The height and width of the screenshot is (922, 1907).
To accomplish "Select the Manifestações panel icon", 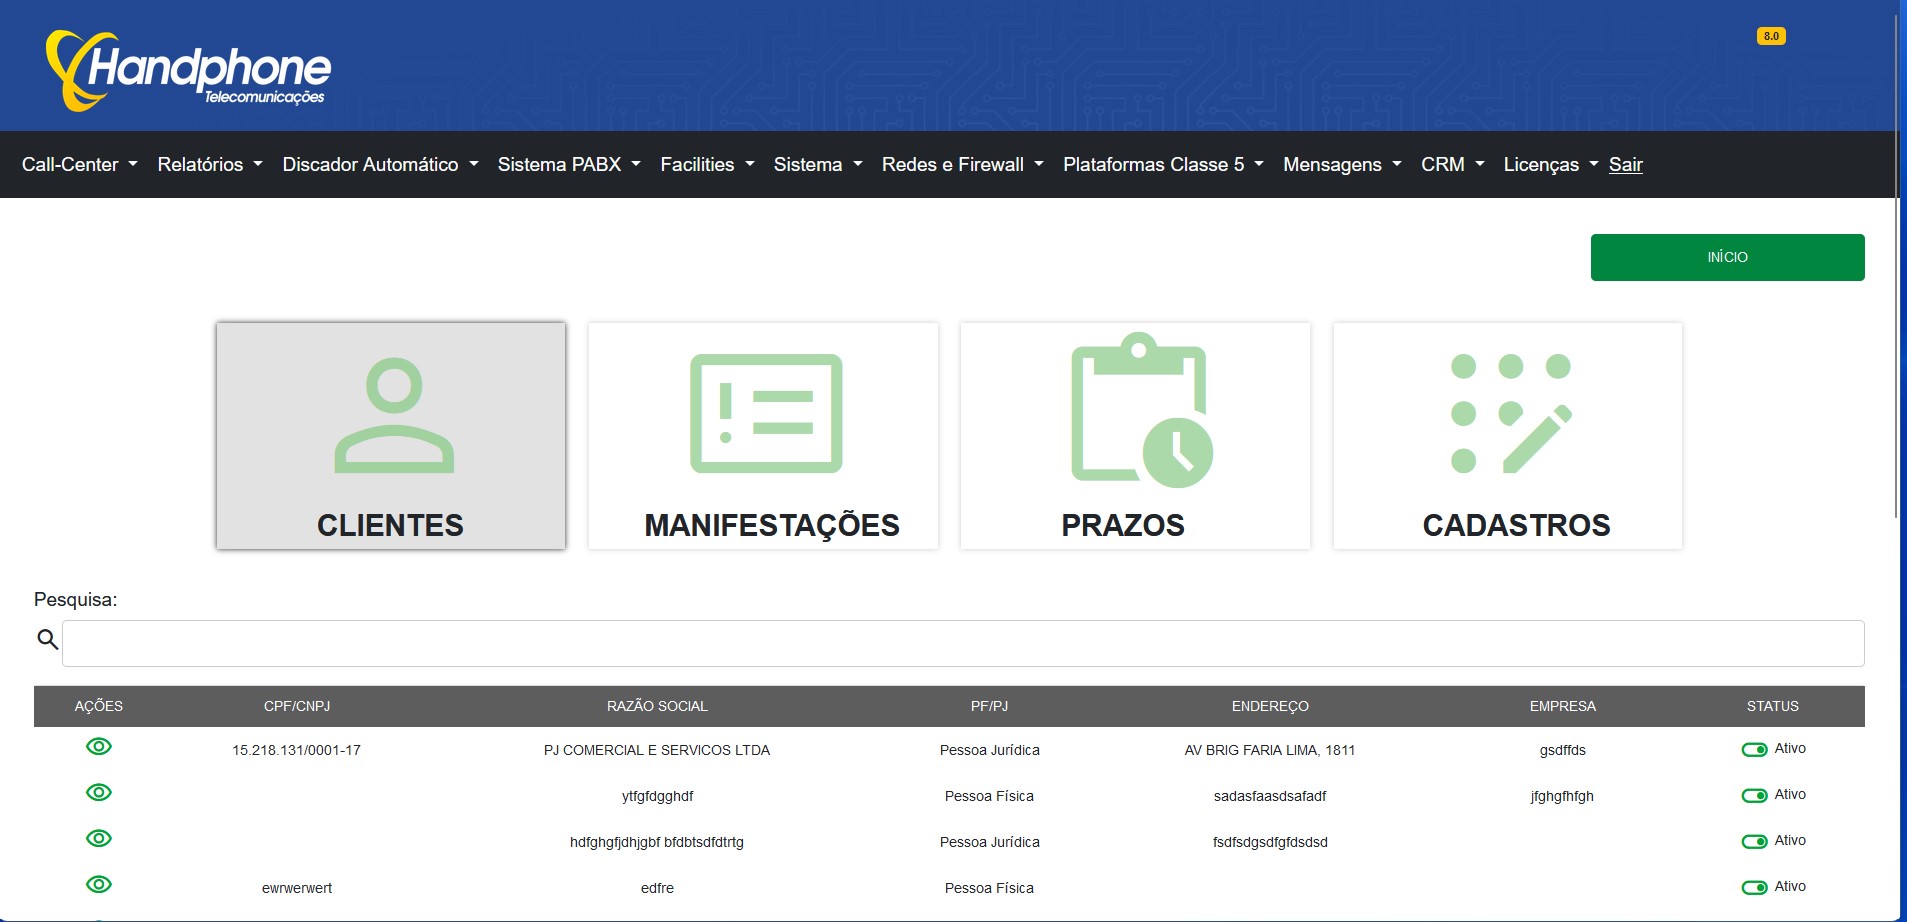I will 763,415.
